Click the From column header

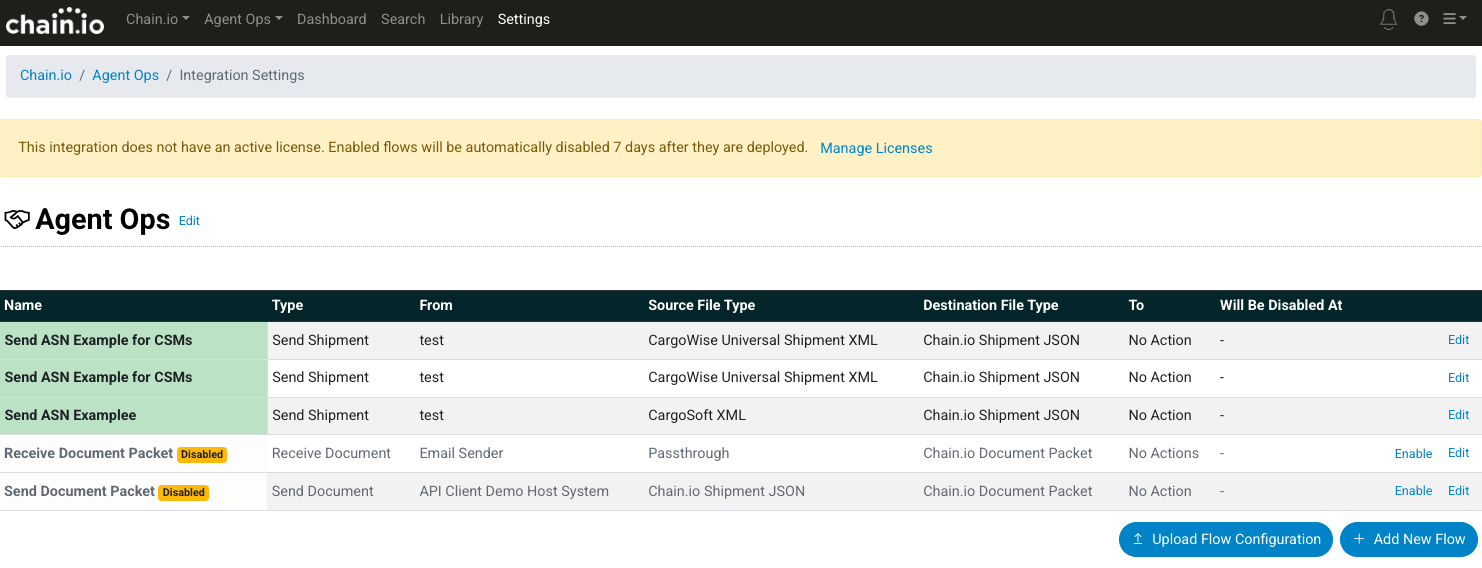(436, 305)
